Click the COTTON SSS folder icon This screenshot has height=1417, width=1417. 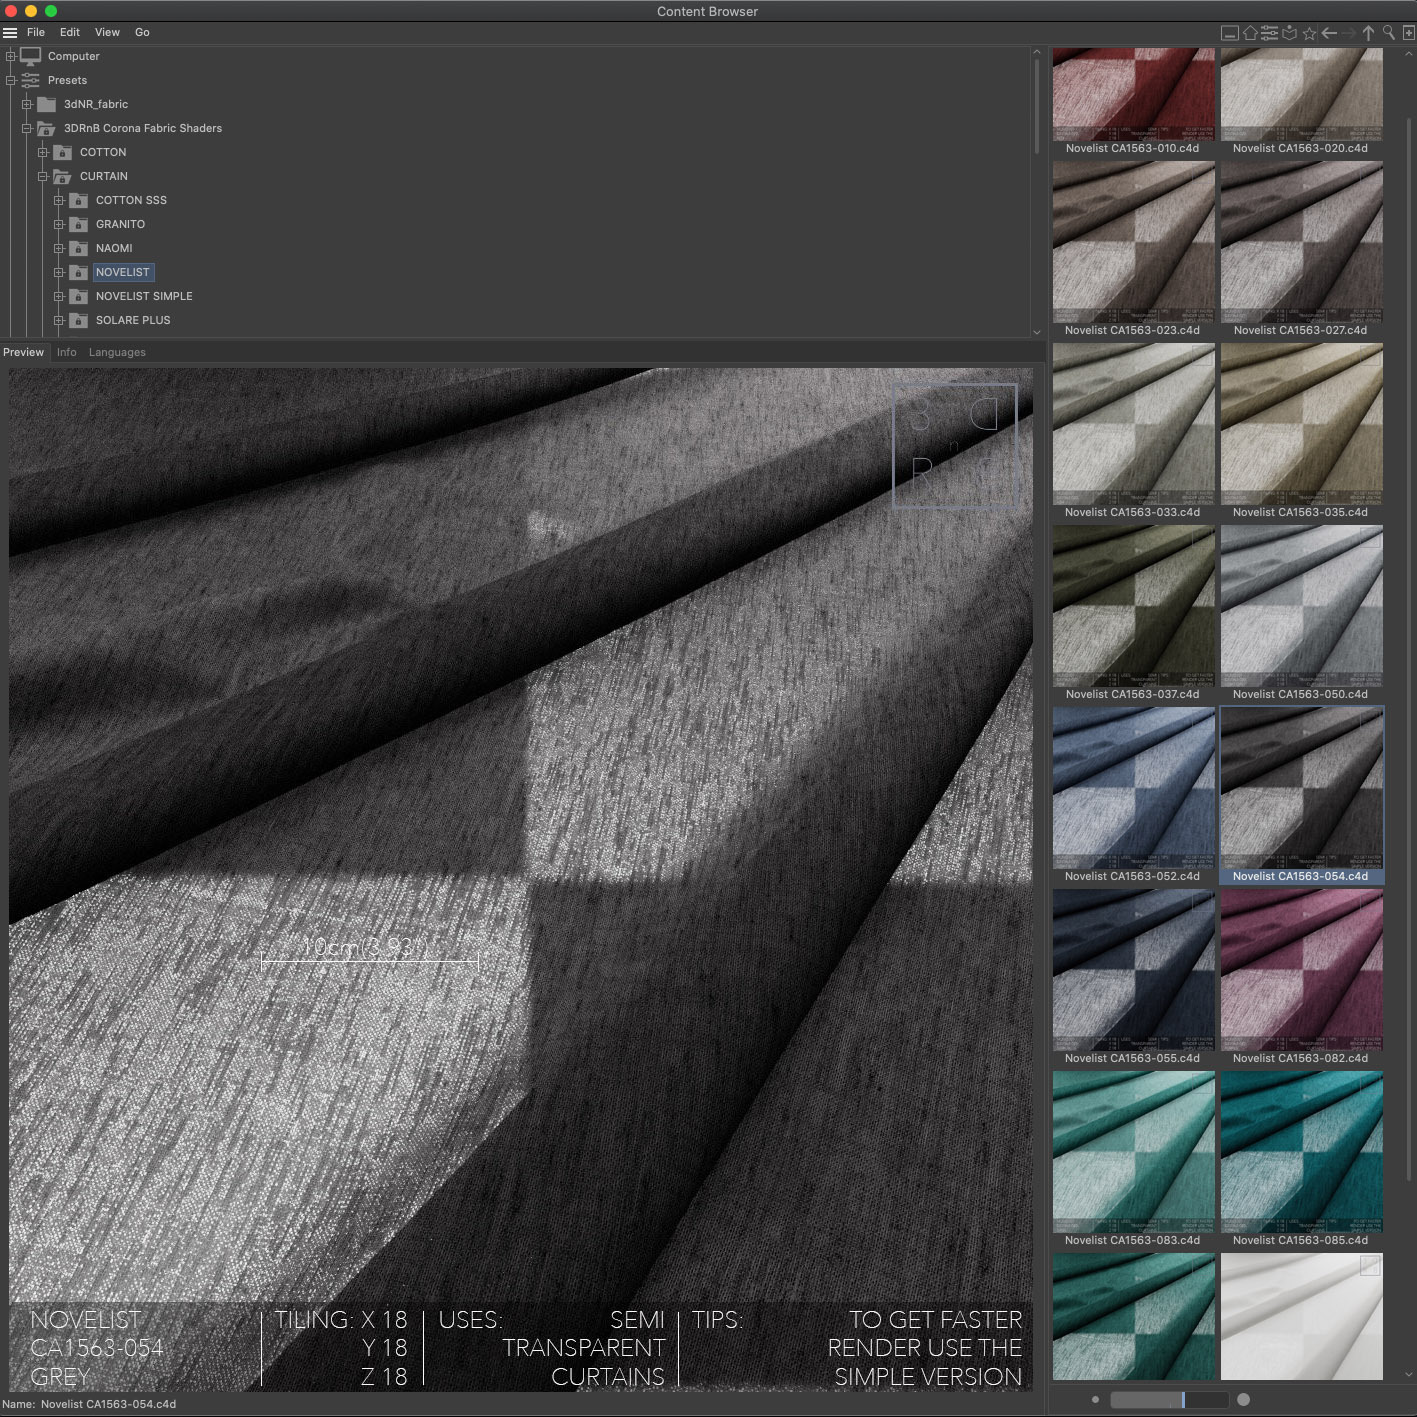click(78, 201)
